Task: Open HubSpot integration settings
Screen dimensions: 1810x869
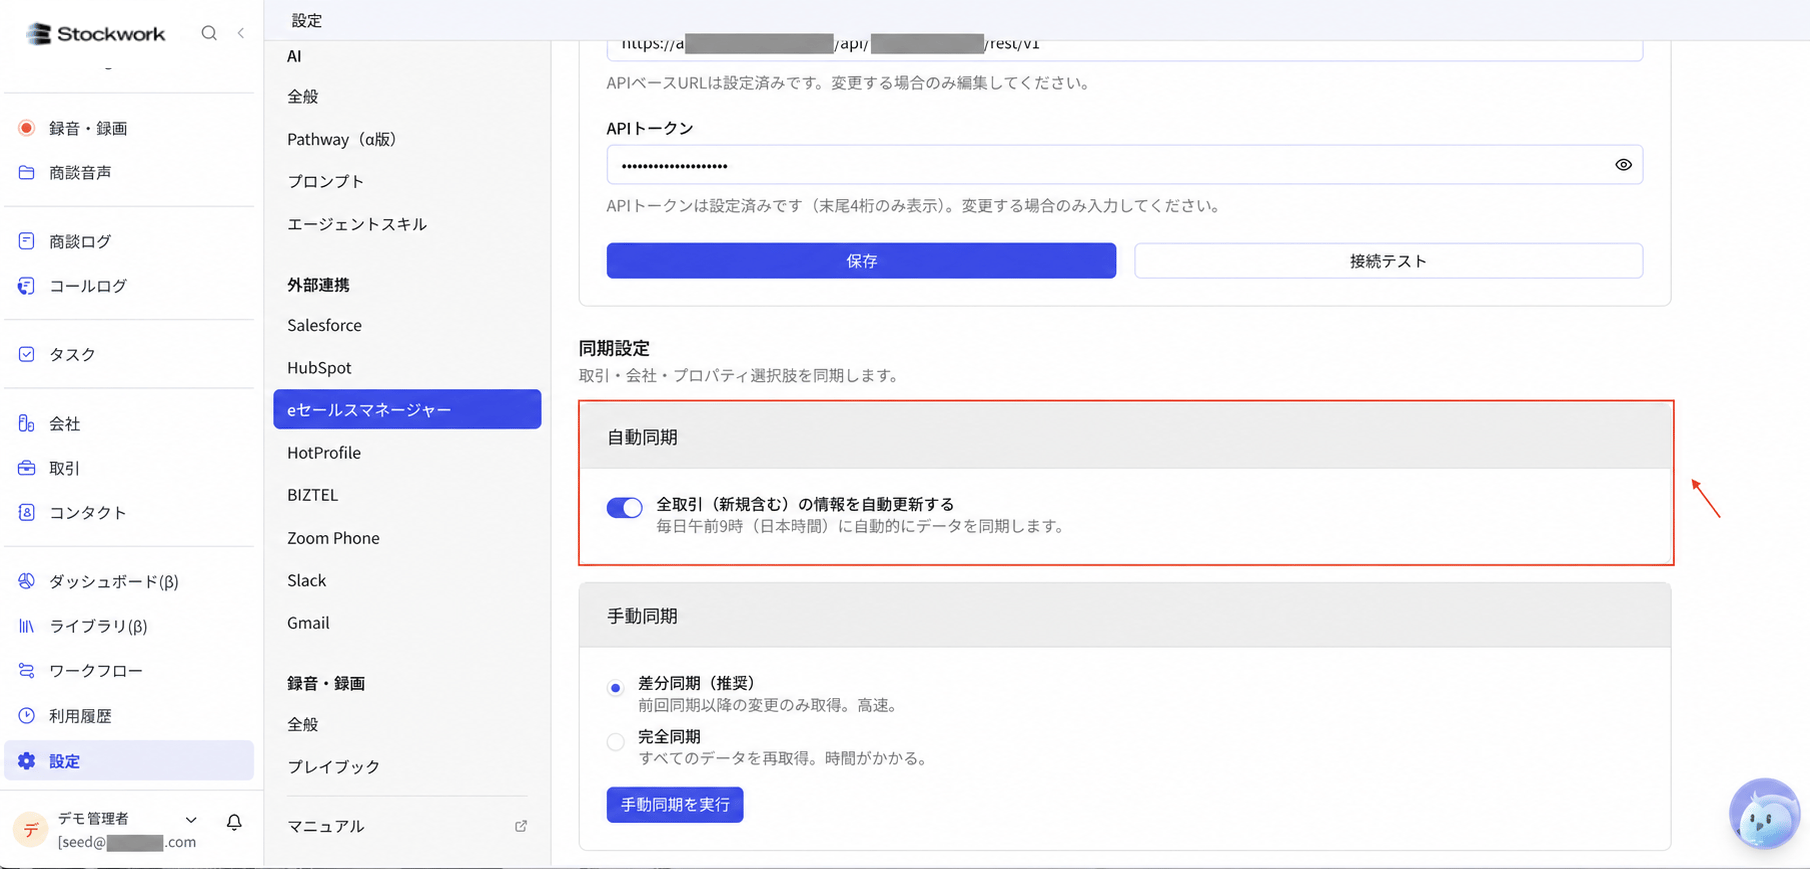Action: [319, 367]
